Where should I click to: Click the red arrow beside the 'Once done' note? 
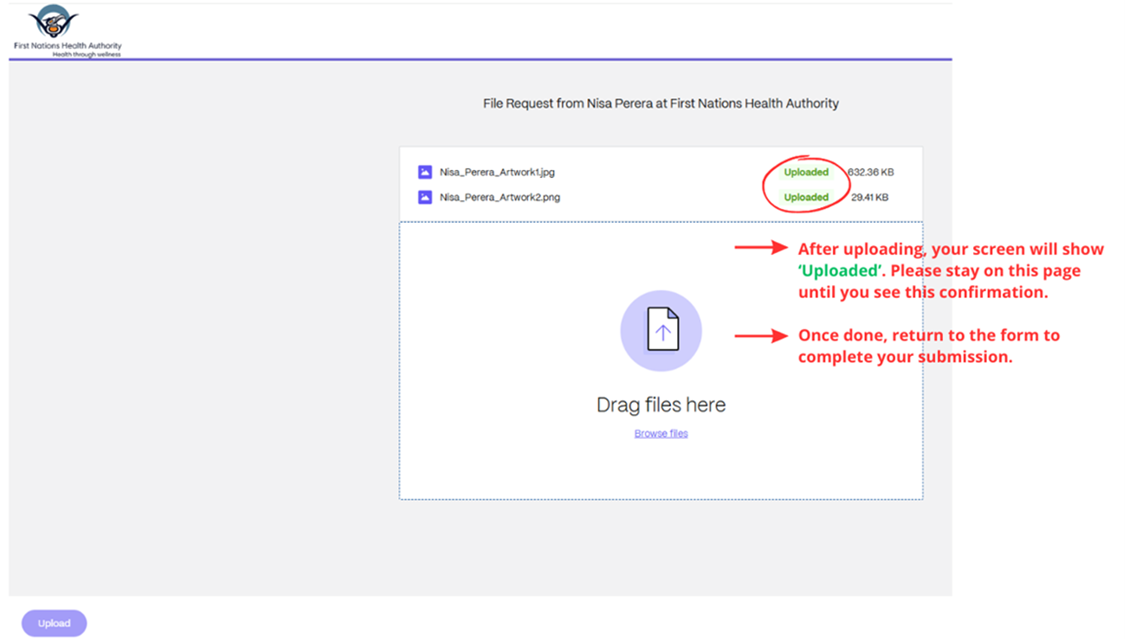point(761,336)
